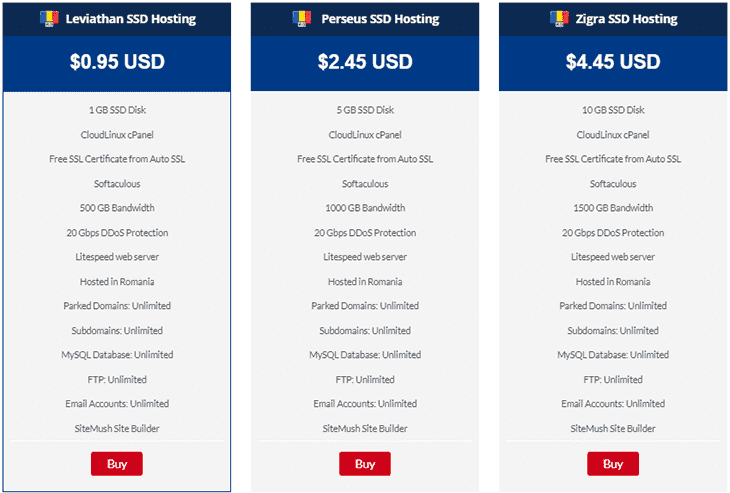Click the Romanian flag icon beside Perseus SSD Hosting
Viewport: 730px width, 493px height.
click(302, 19)
